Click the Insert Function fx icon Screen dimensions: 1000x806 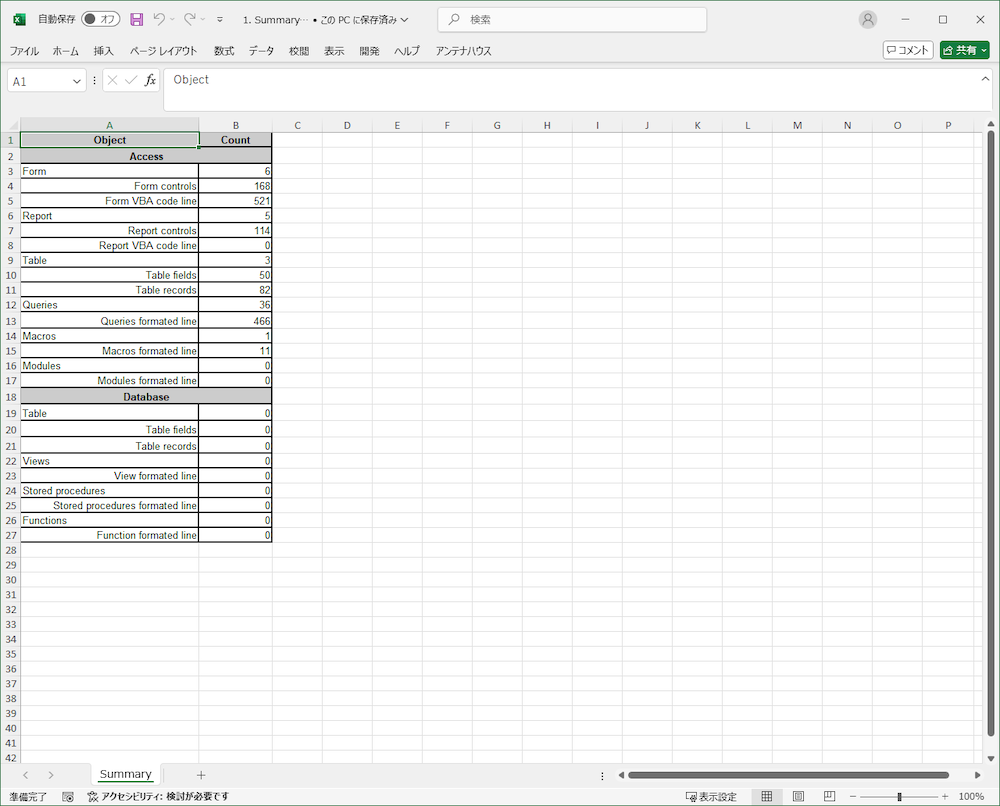pyautogui.click(x=150, y=81)
